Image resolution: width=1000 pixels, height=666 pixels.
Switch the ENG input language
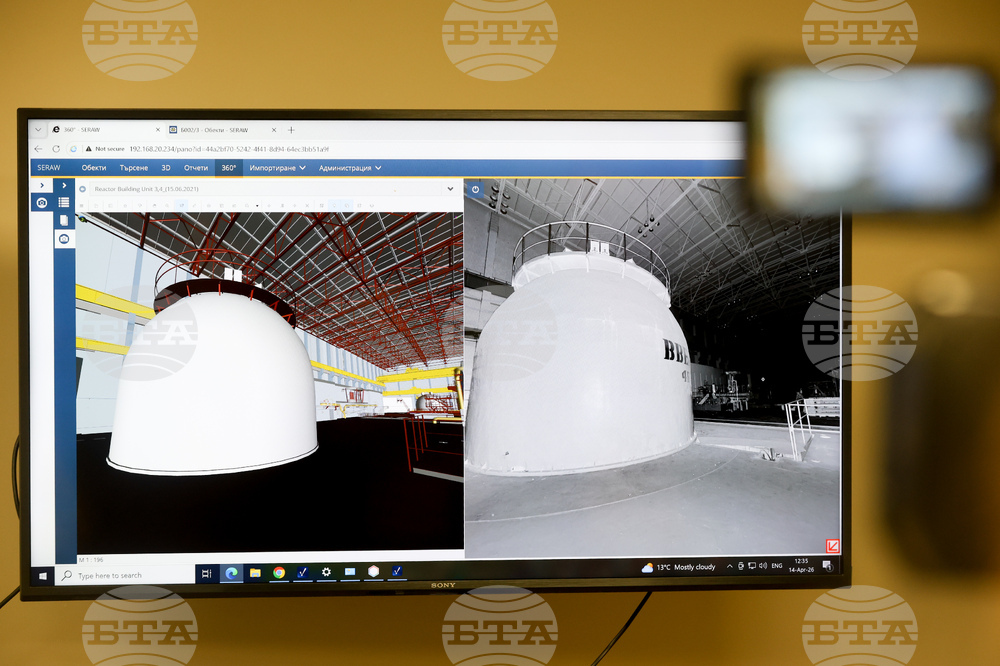pos(777,566)
